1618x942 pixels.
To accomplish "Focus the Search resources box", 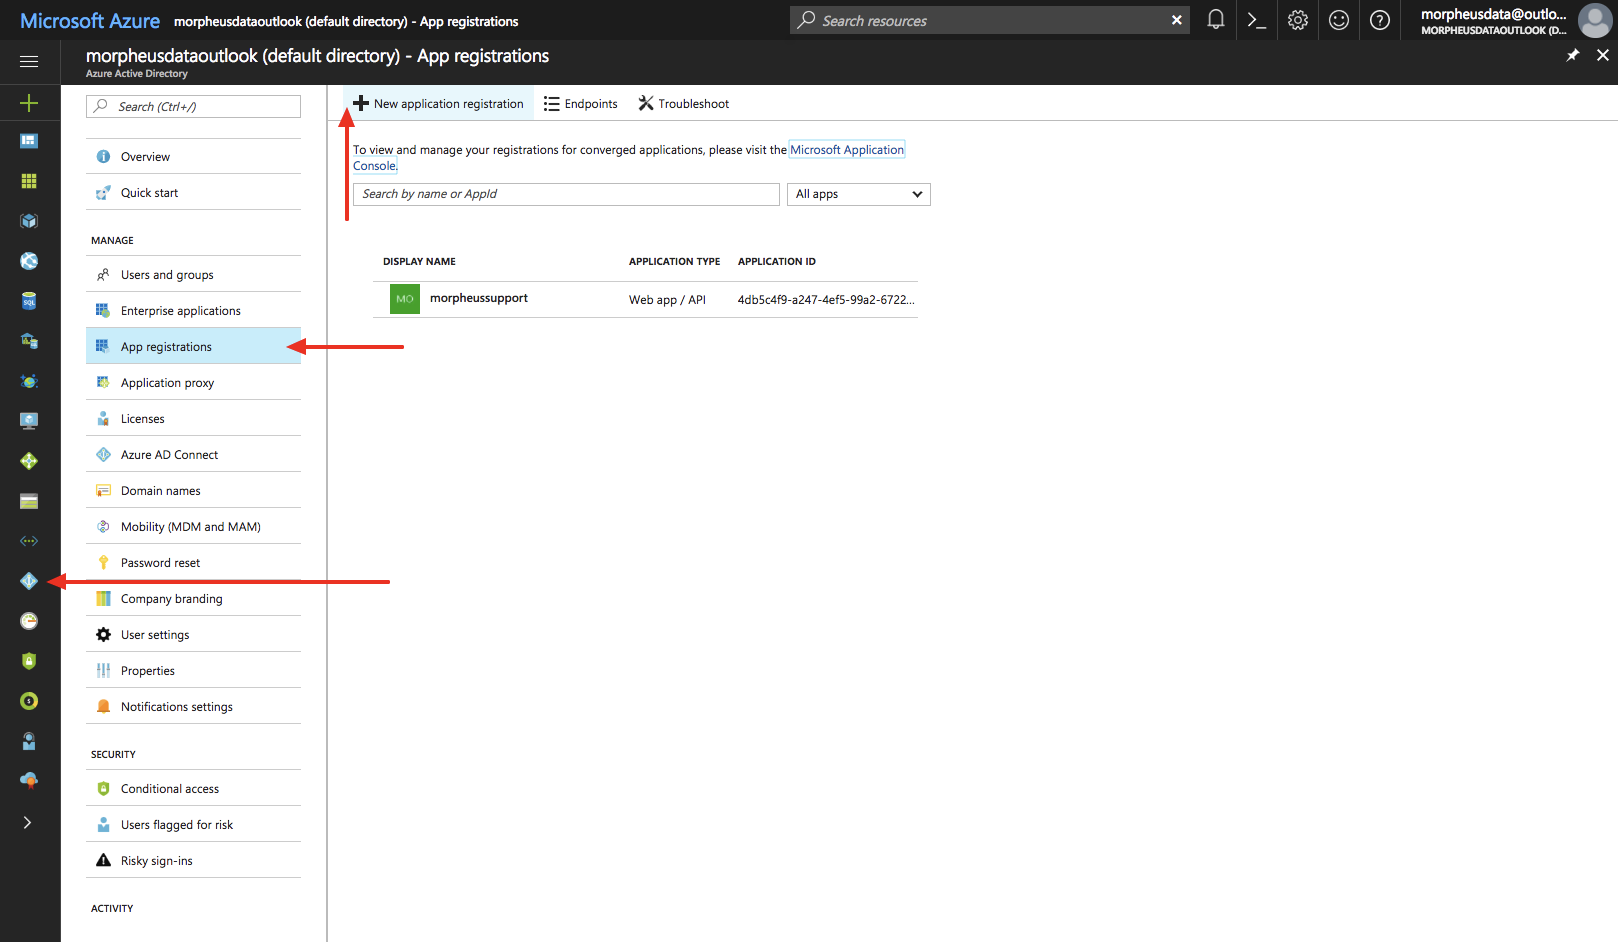I will (x=990, y=20).
